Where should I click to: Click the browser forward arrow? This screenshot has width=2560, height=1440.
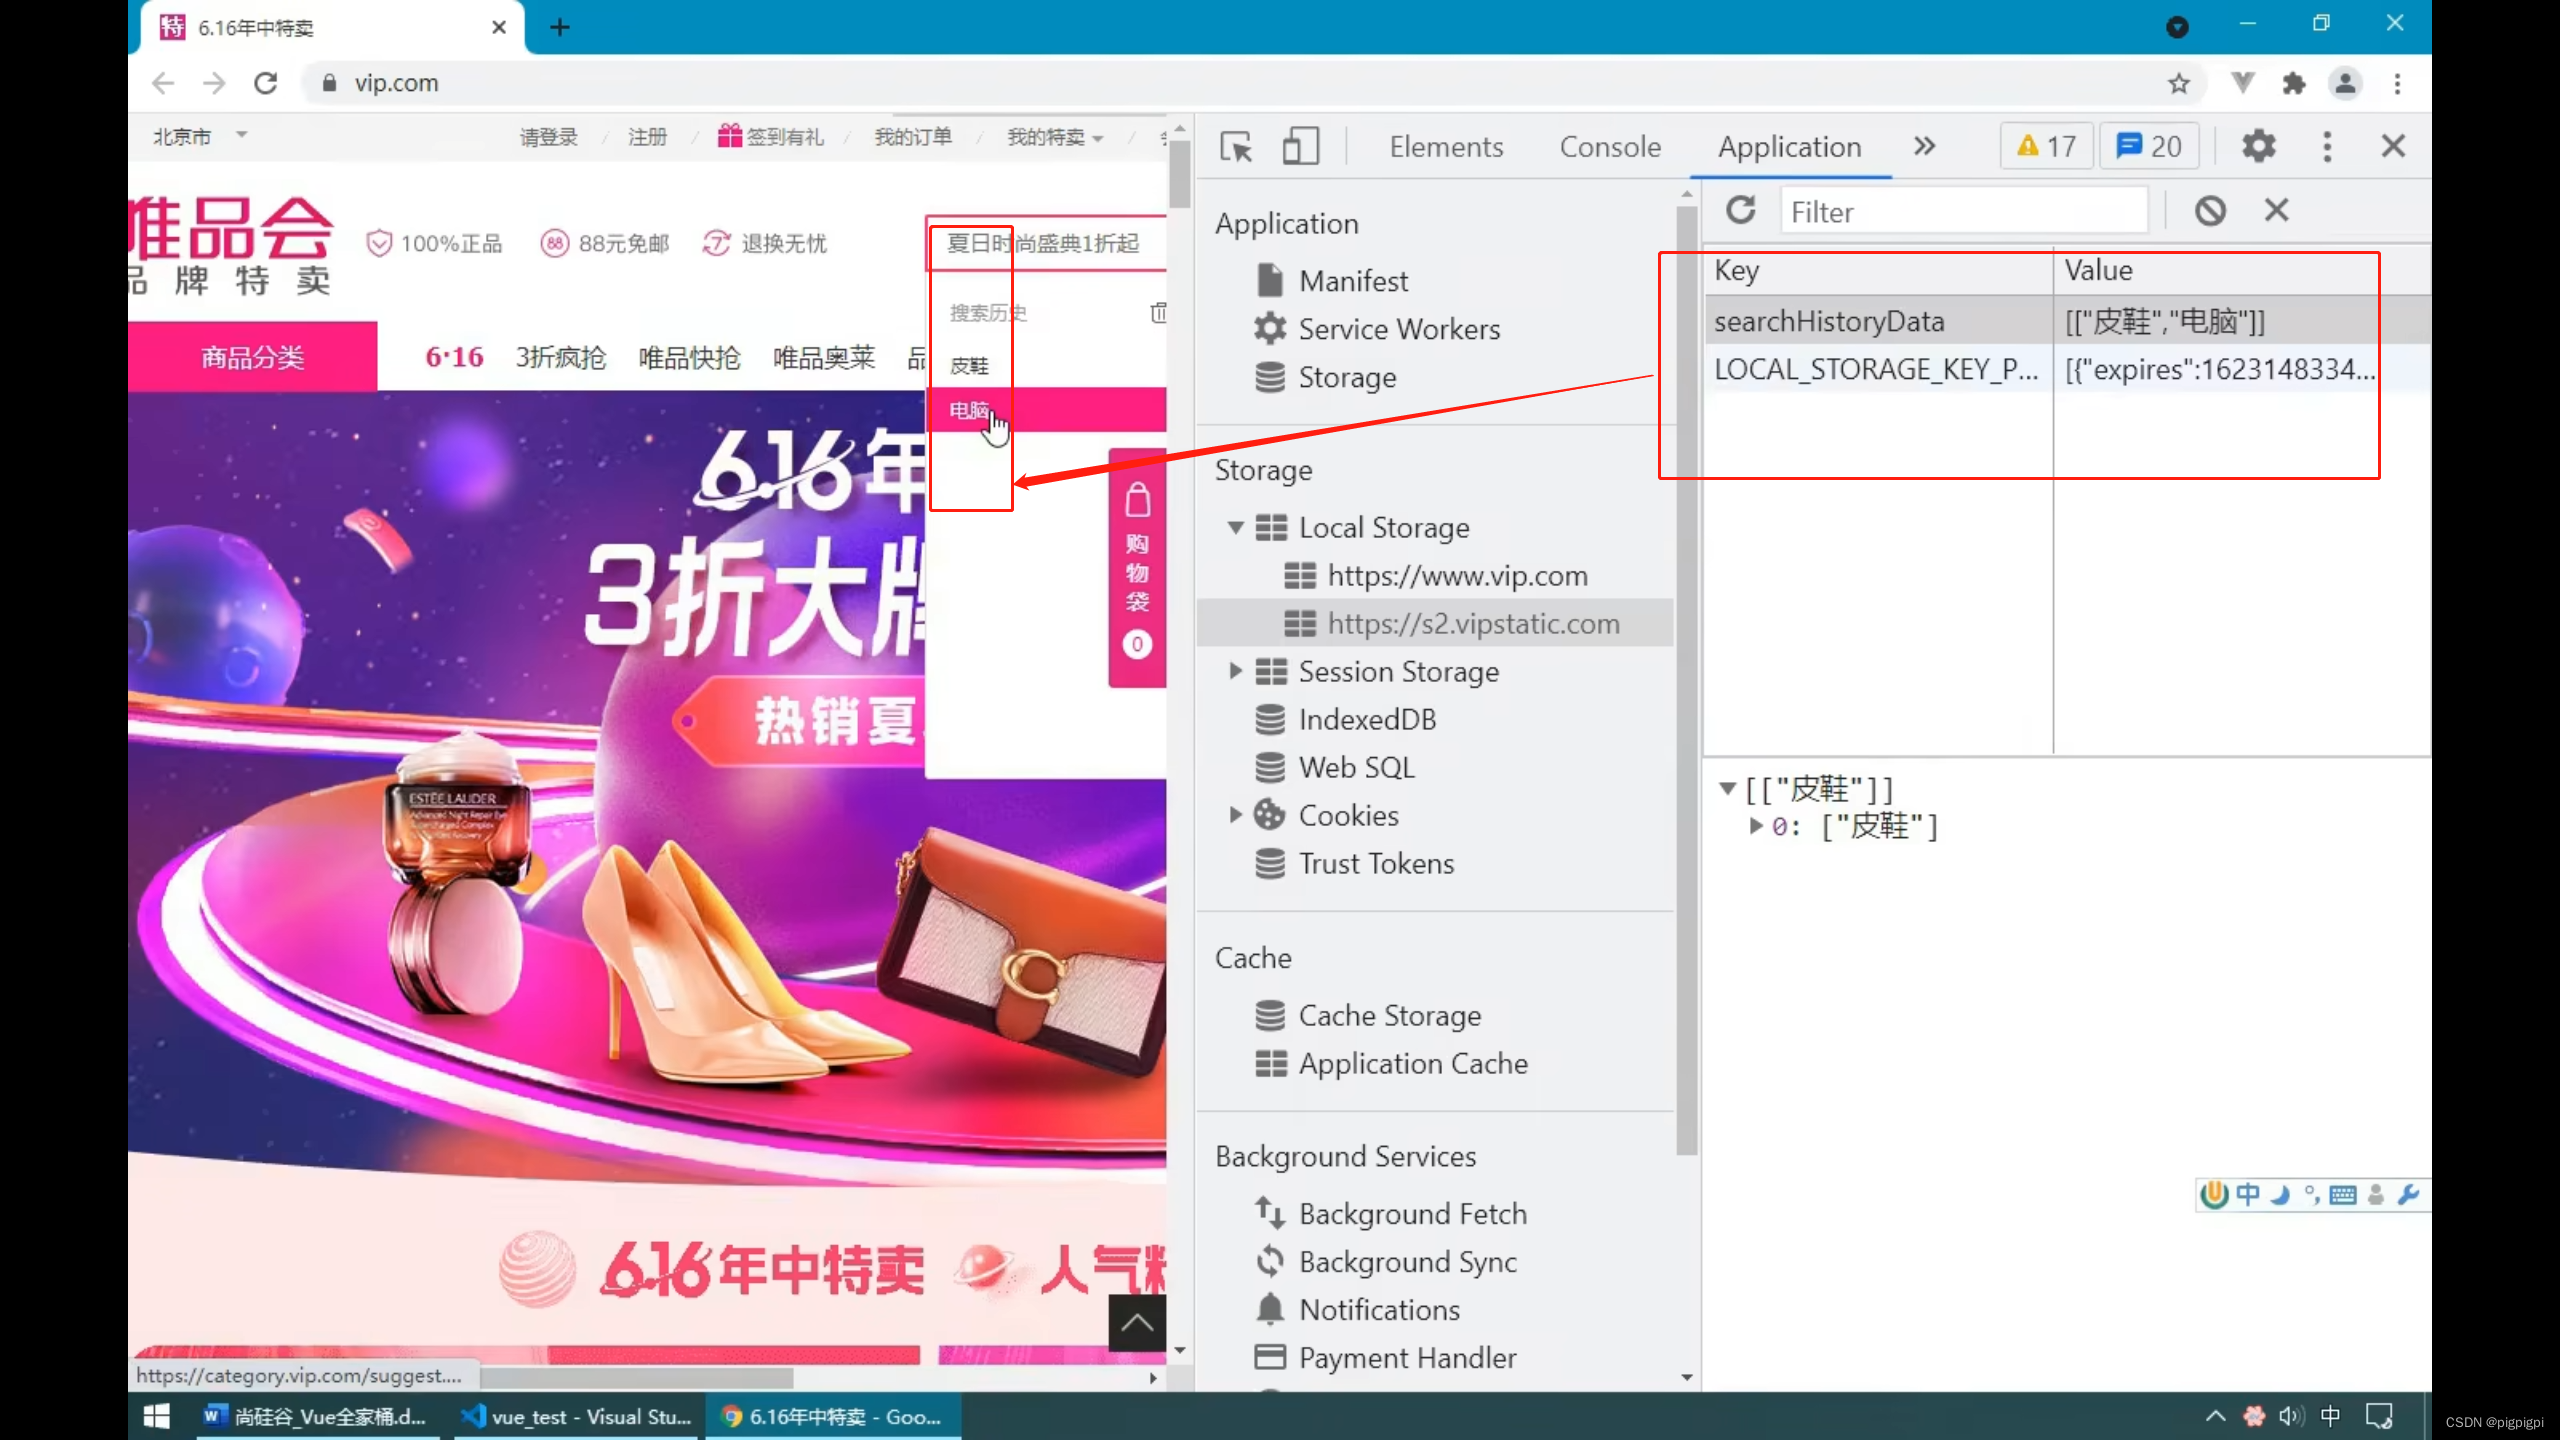pyautogui.click(x=214, y=83)
